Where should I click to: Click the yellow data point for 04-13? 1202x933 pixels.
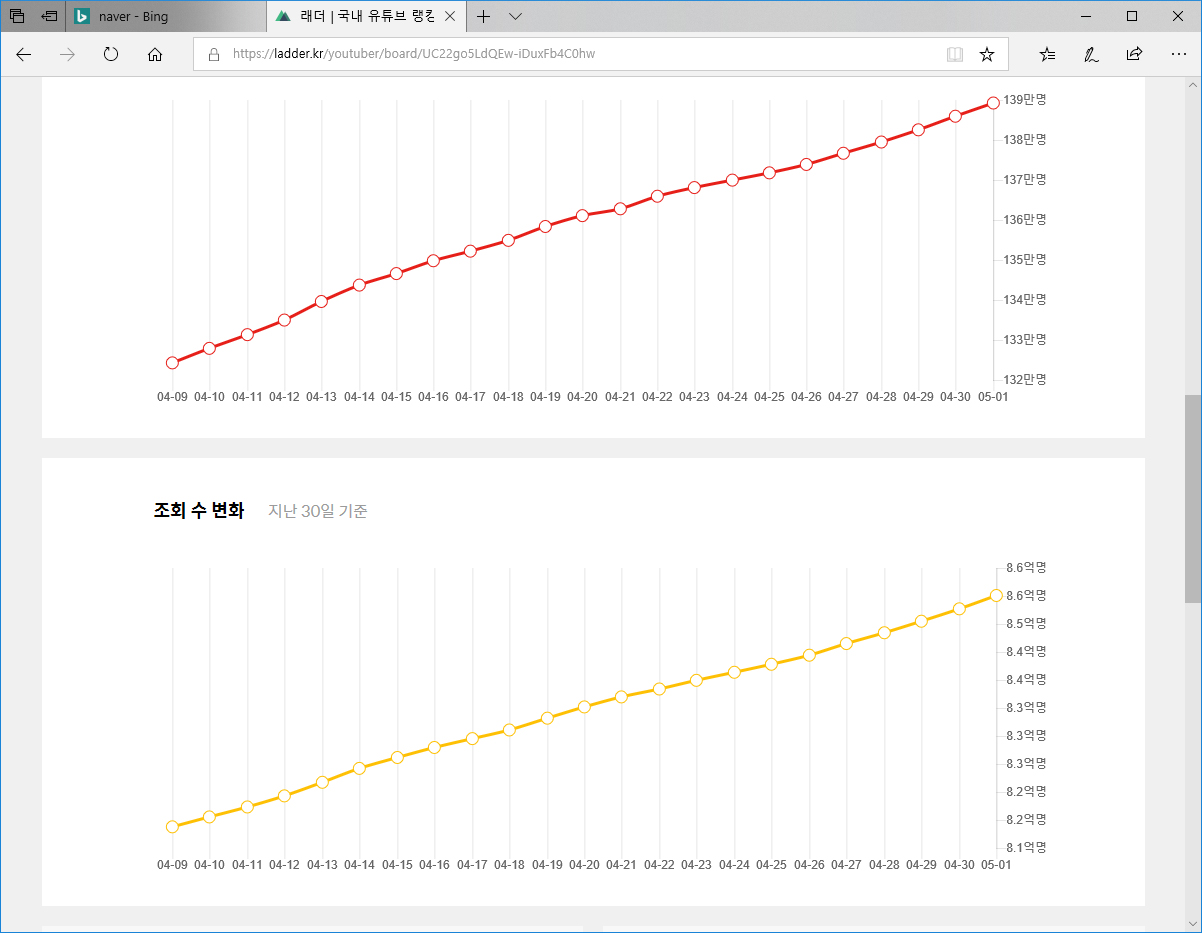322,782
